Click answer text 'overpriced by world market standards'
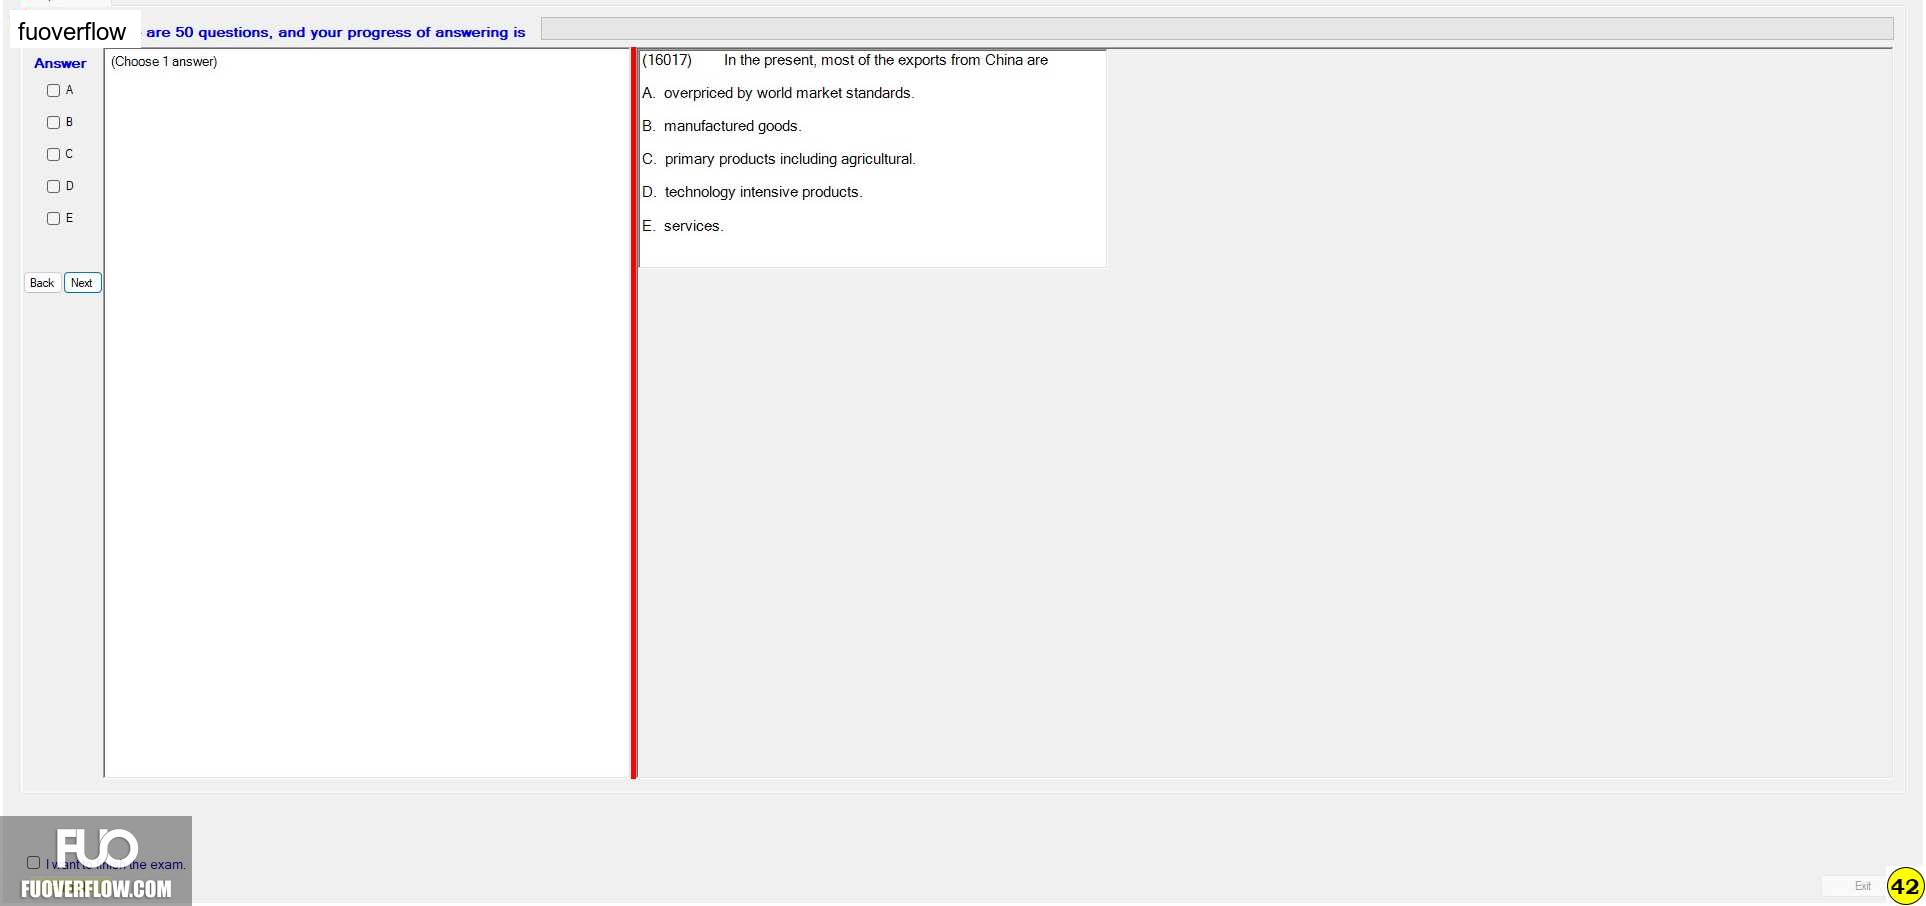Image resolution: width=1926 pixels, height=906 pixels. click(x=789, y=93)
